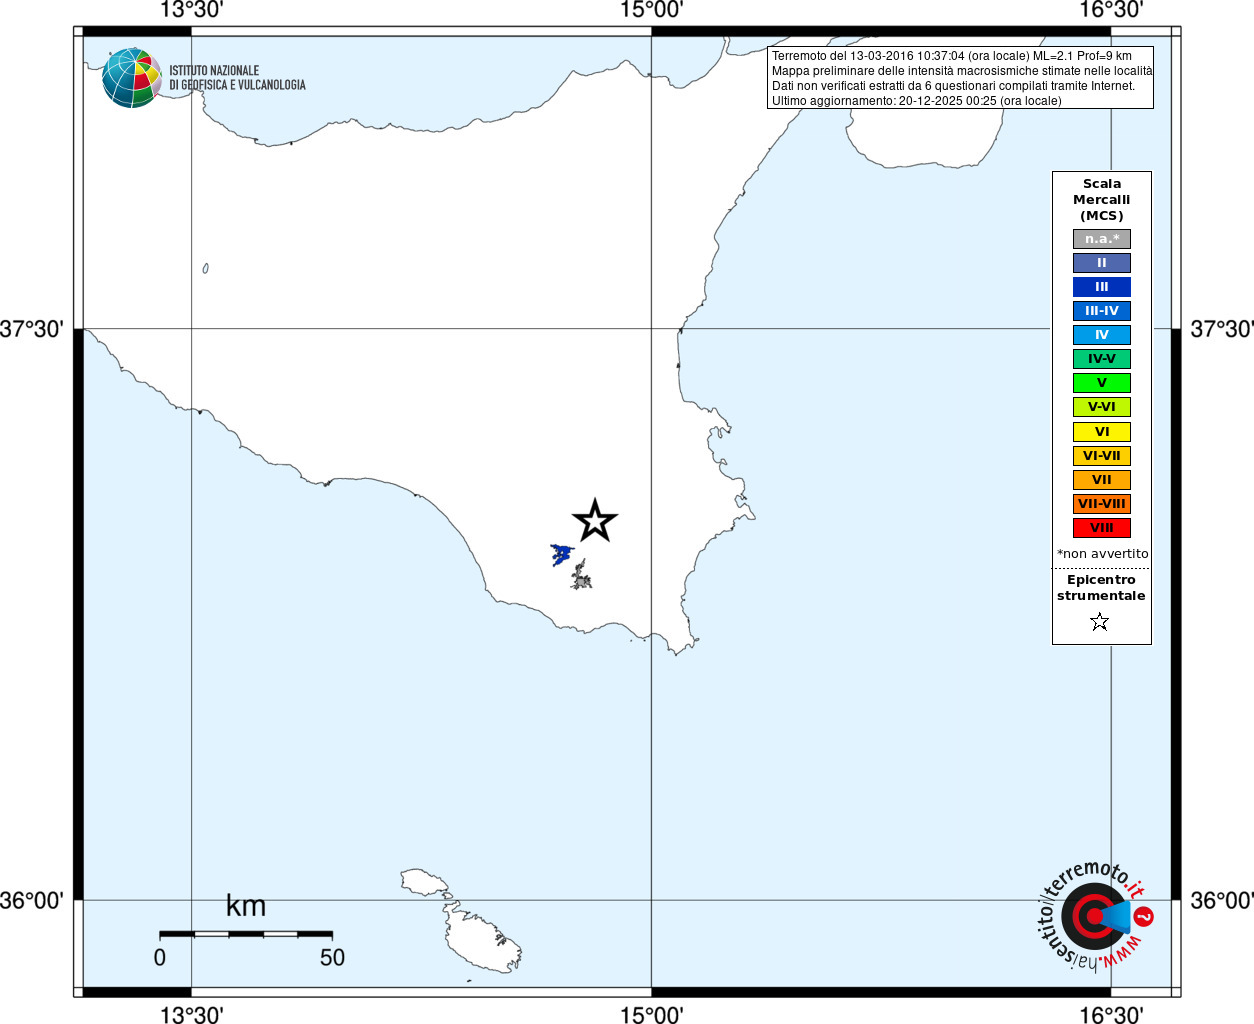Image resolution: width=1254 pixels, height=1024 pixels.
Task: Click the light-blue IV legend swatch
Action: (x=1101, y=335)
